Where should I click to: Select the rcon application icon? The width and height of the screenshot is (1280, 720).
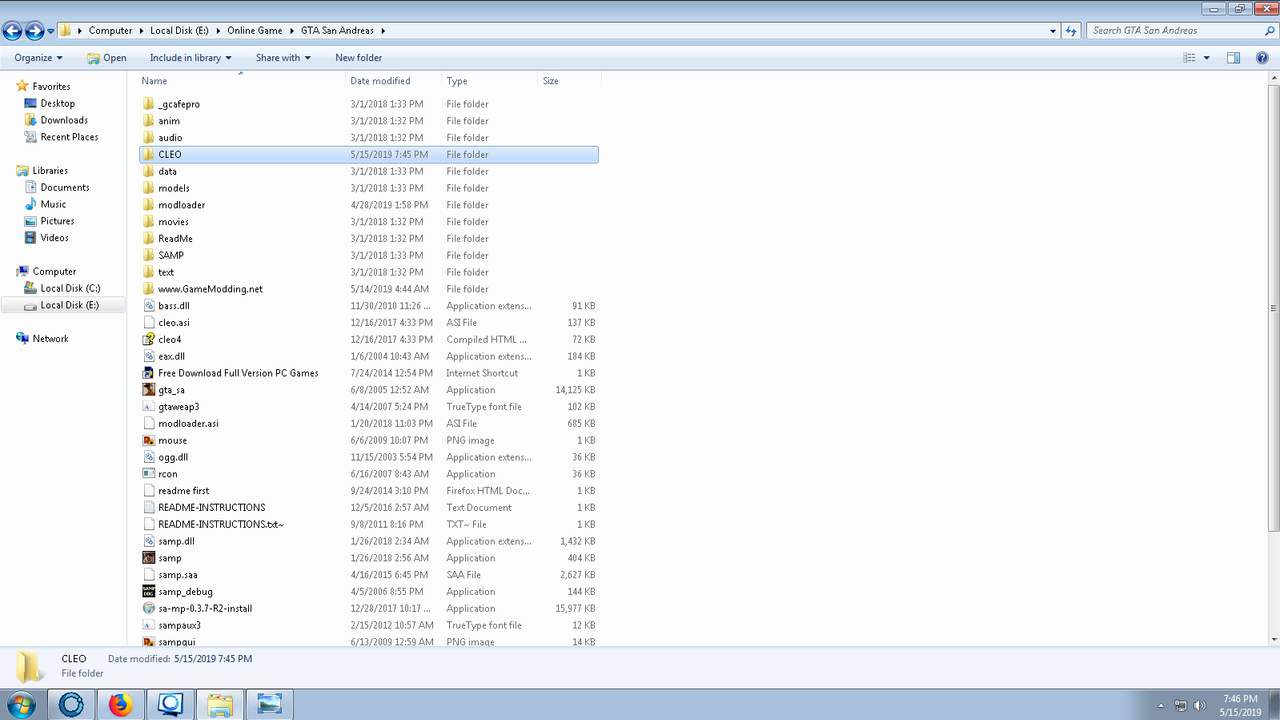coord(149,474)
